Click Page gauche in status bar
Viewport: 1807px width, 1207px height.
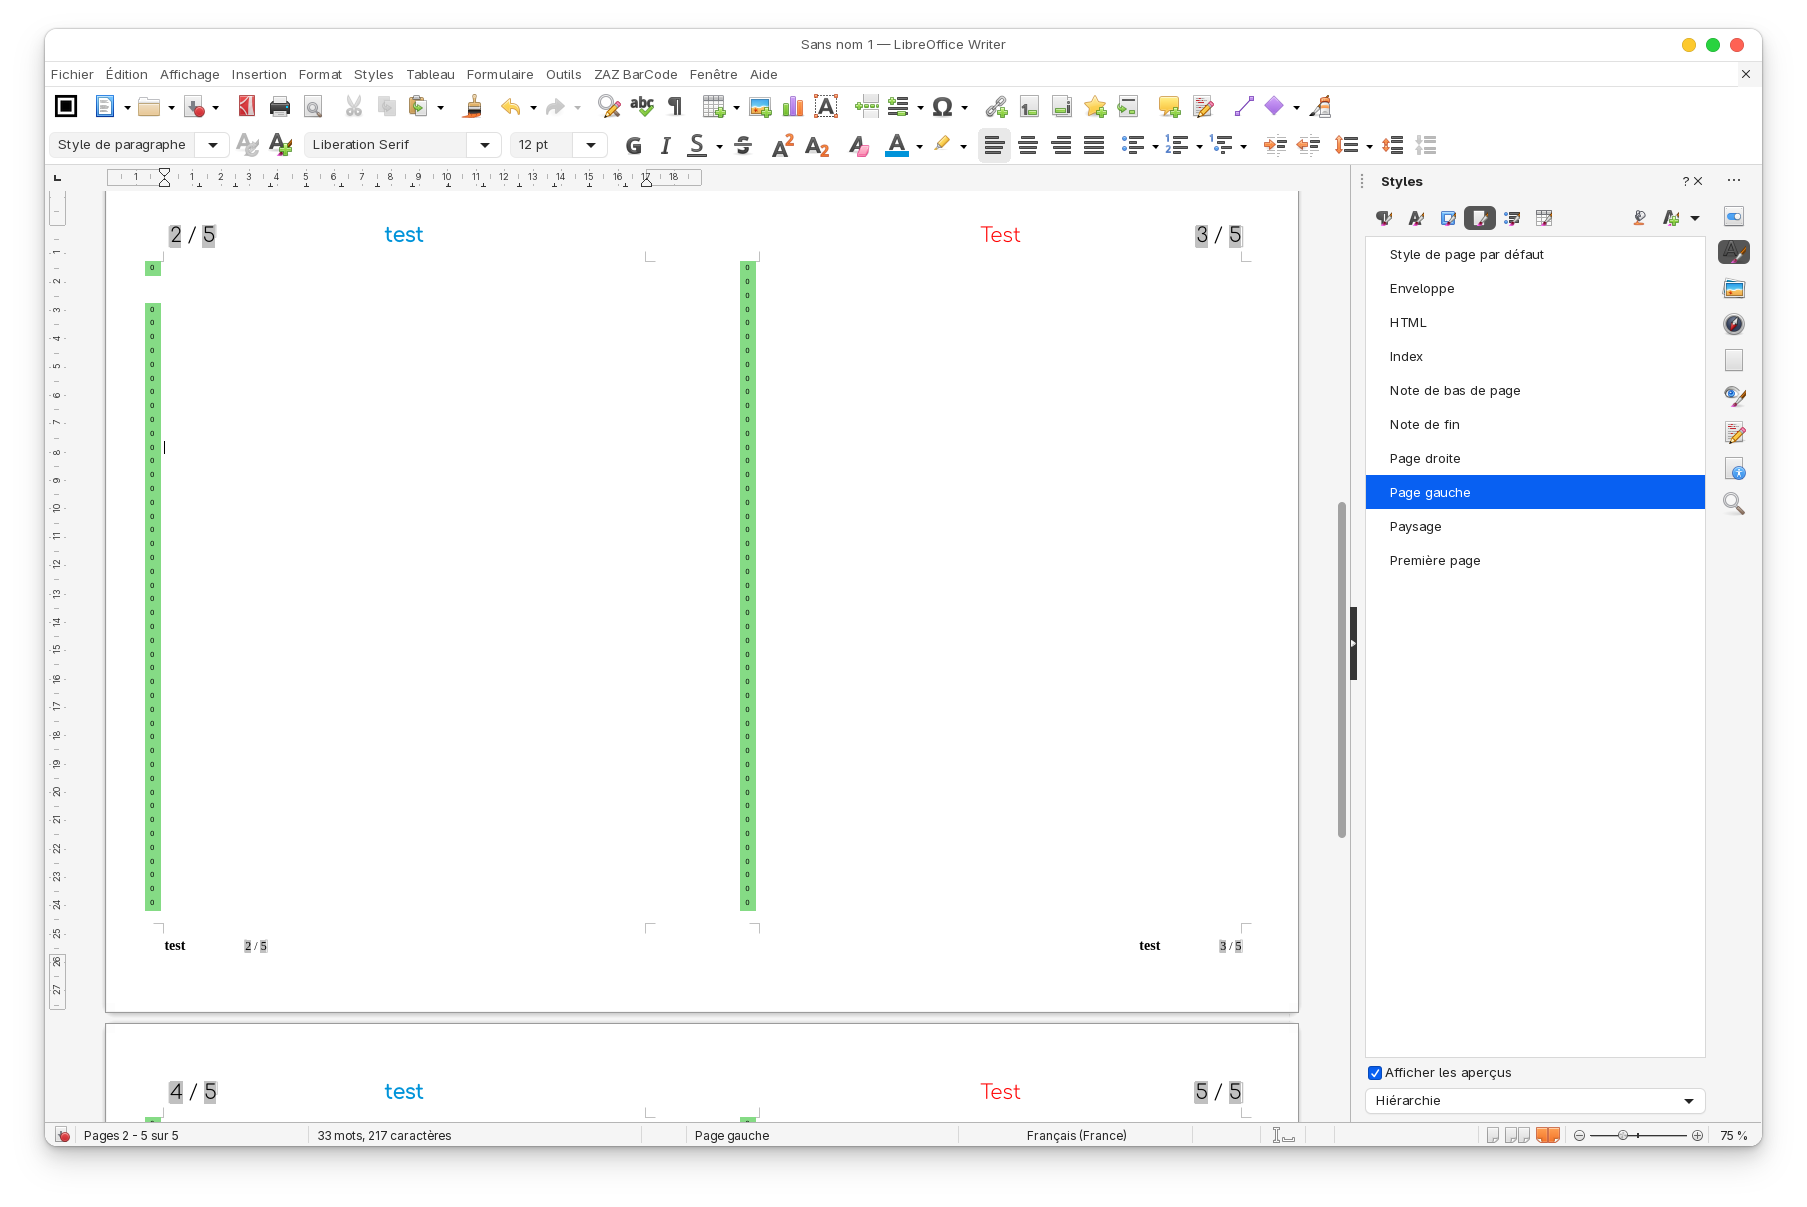[732, 1136]
